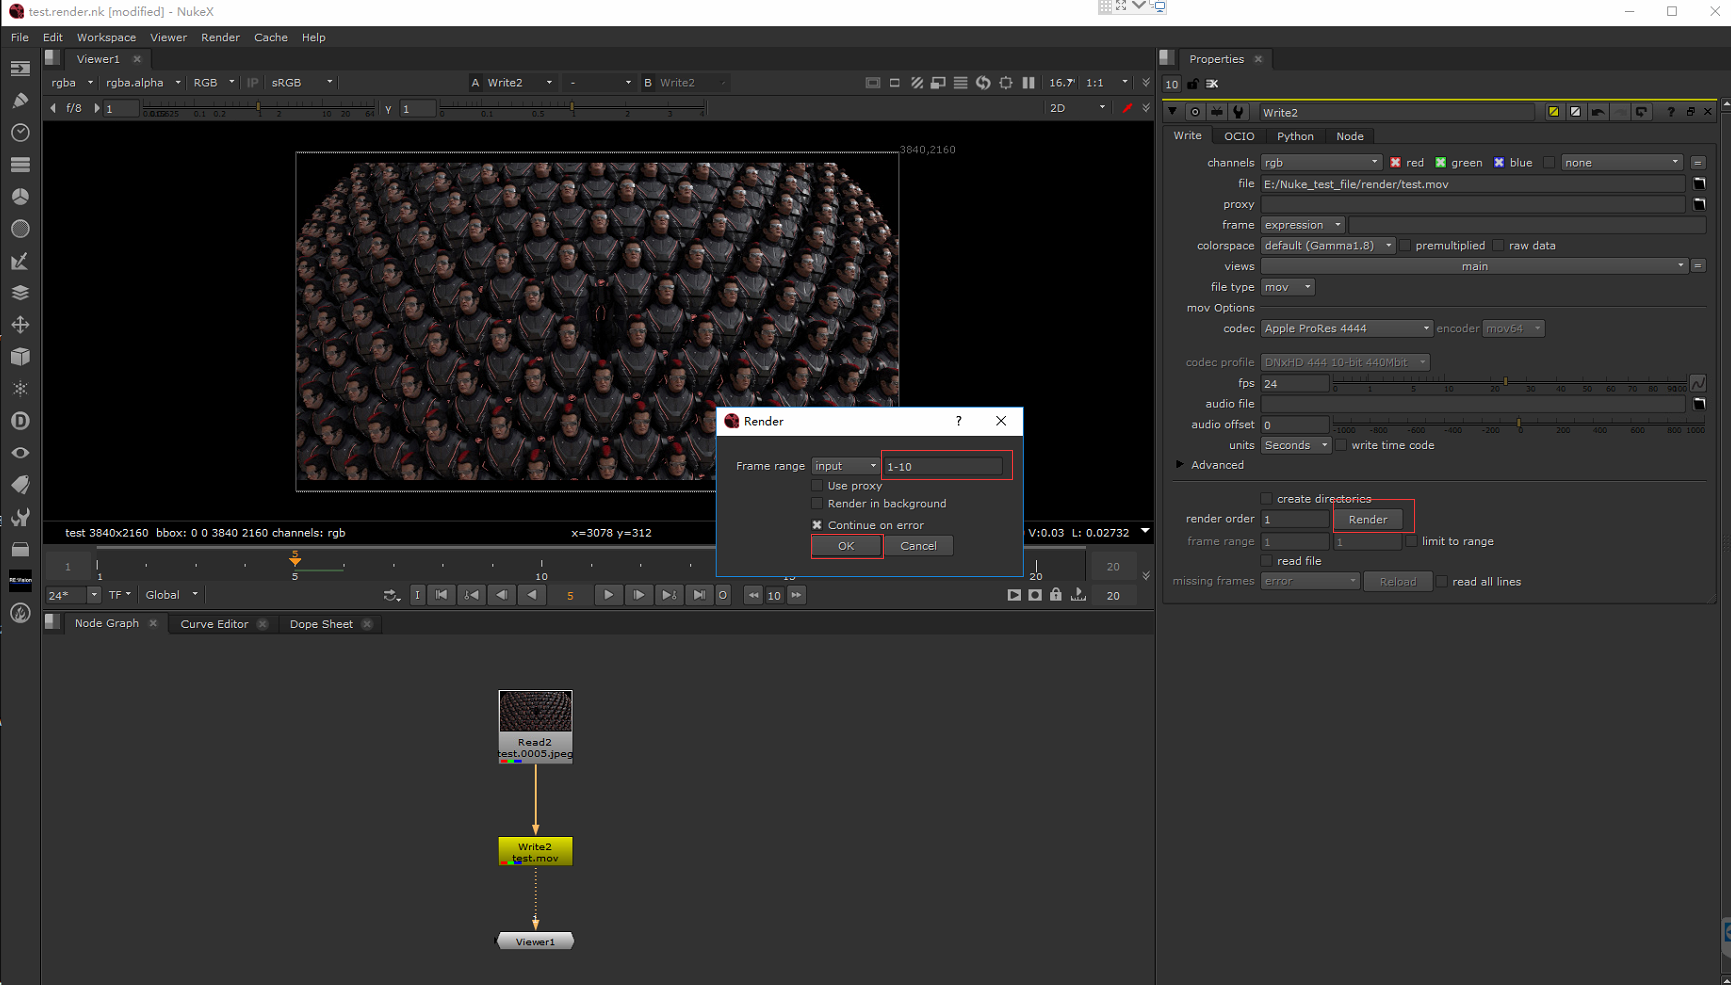Enable Render in background checkbox

(x=817, y=504)
